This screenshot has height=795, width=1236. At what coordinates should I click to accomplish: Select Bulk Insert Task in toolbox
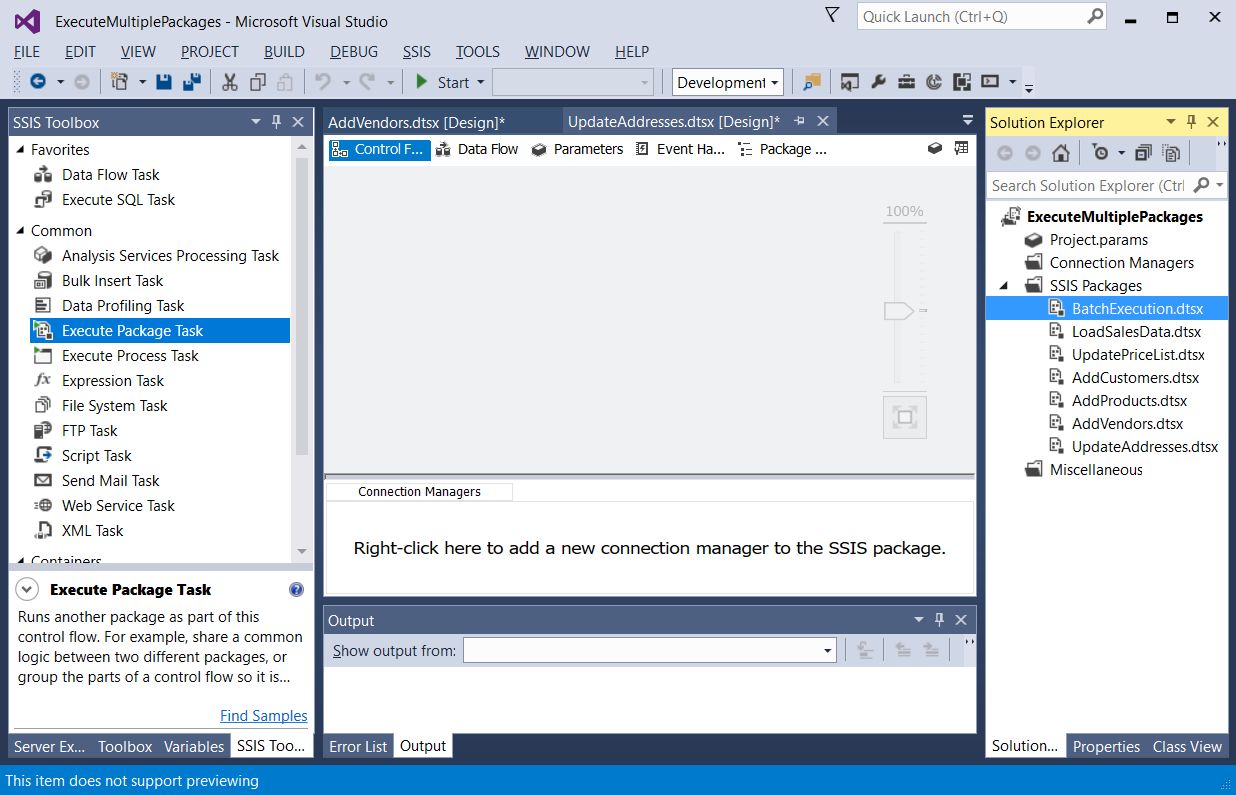coord(160,280)
